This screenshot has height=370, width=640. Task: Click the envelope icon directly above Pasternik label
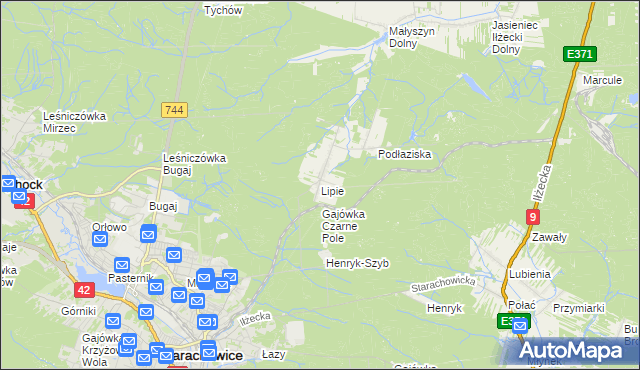tap(122, 265)
